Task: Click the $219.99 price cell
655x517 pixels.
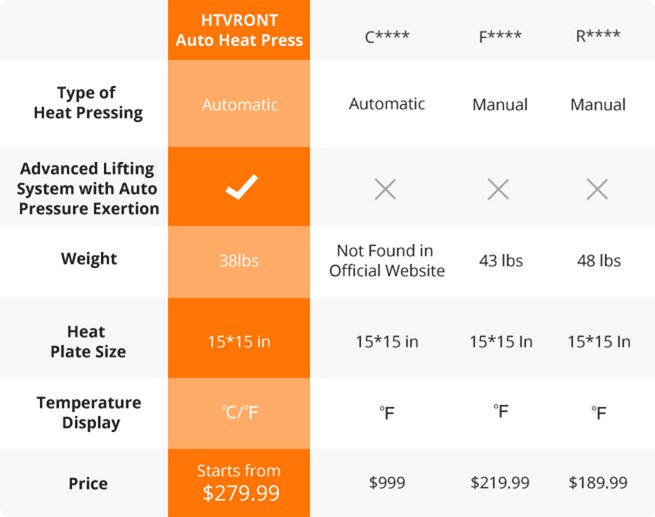Action: pyautogui.click(x=499, y=483)
